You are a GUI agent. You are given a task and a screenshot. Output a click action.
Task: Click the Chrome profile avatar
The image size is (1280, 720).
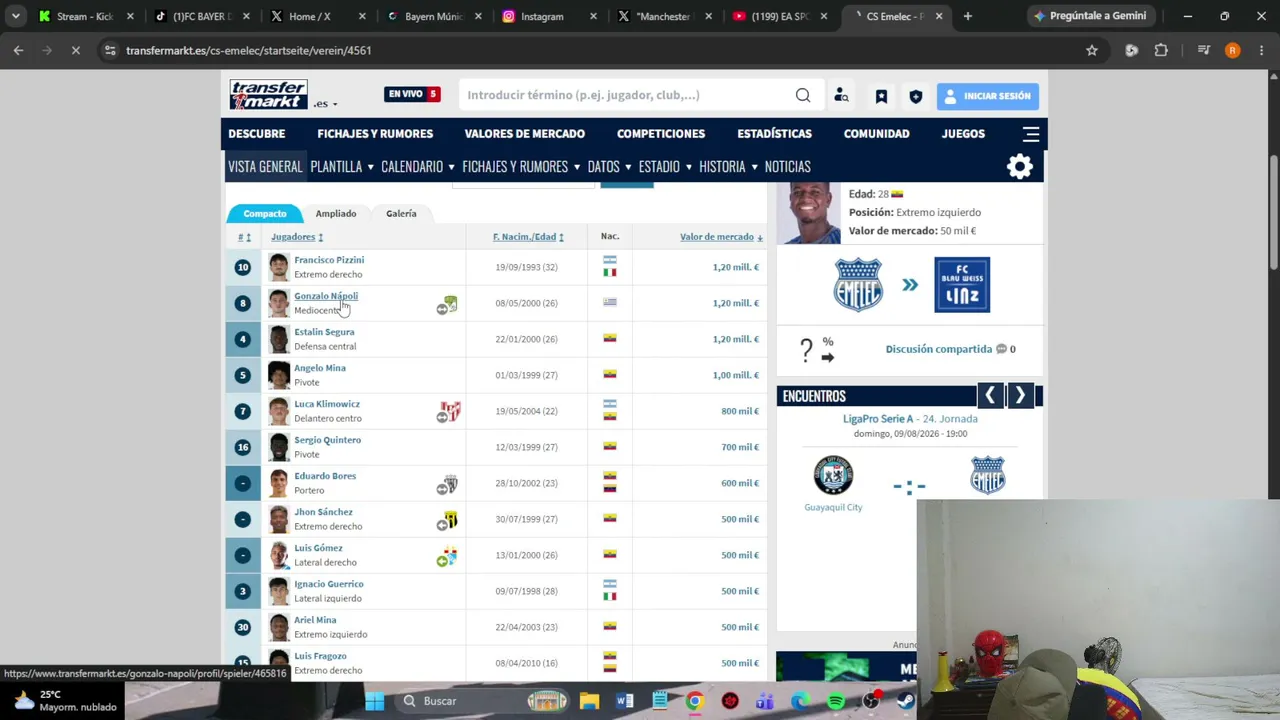[1232, 50]
